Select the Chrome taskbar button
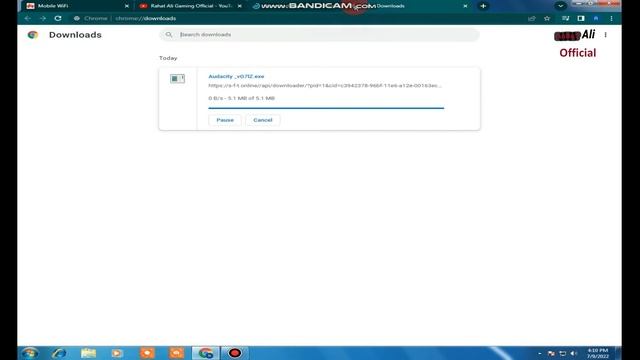640x360 pixels. tap(206, 353)
